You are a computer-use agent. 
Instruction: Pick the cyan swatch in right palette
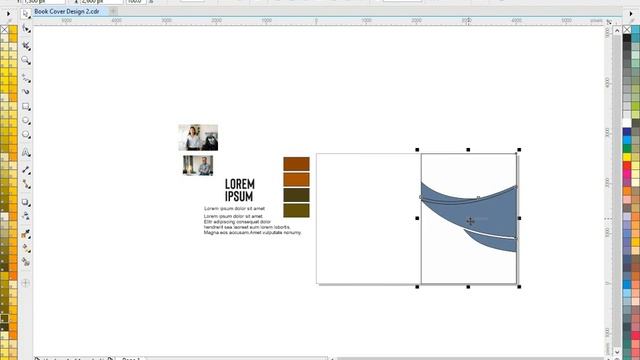(627, 140)
